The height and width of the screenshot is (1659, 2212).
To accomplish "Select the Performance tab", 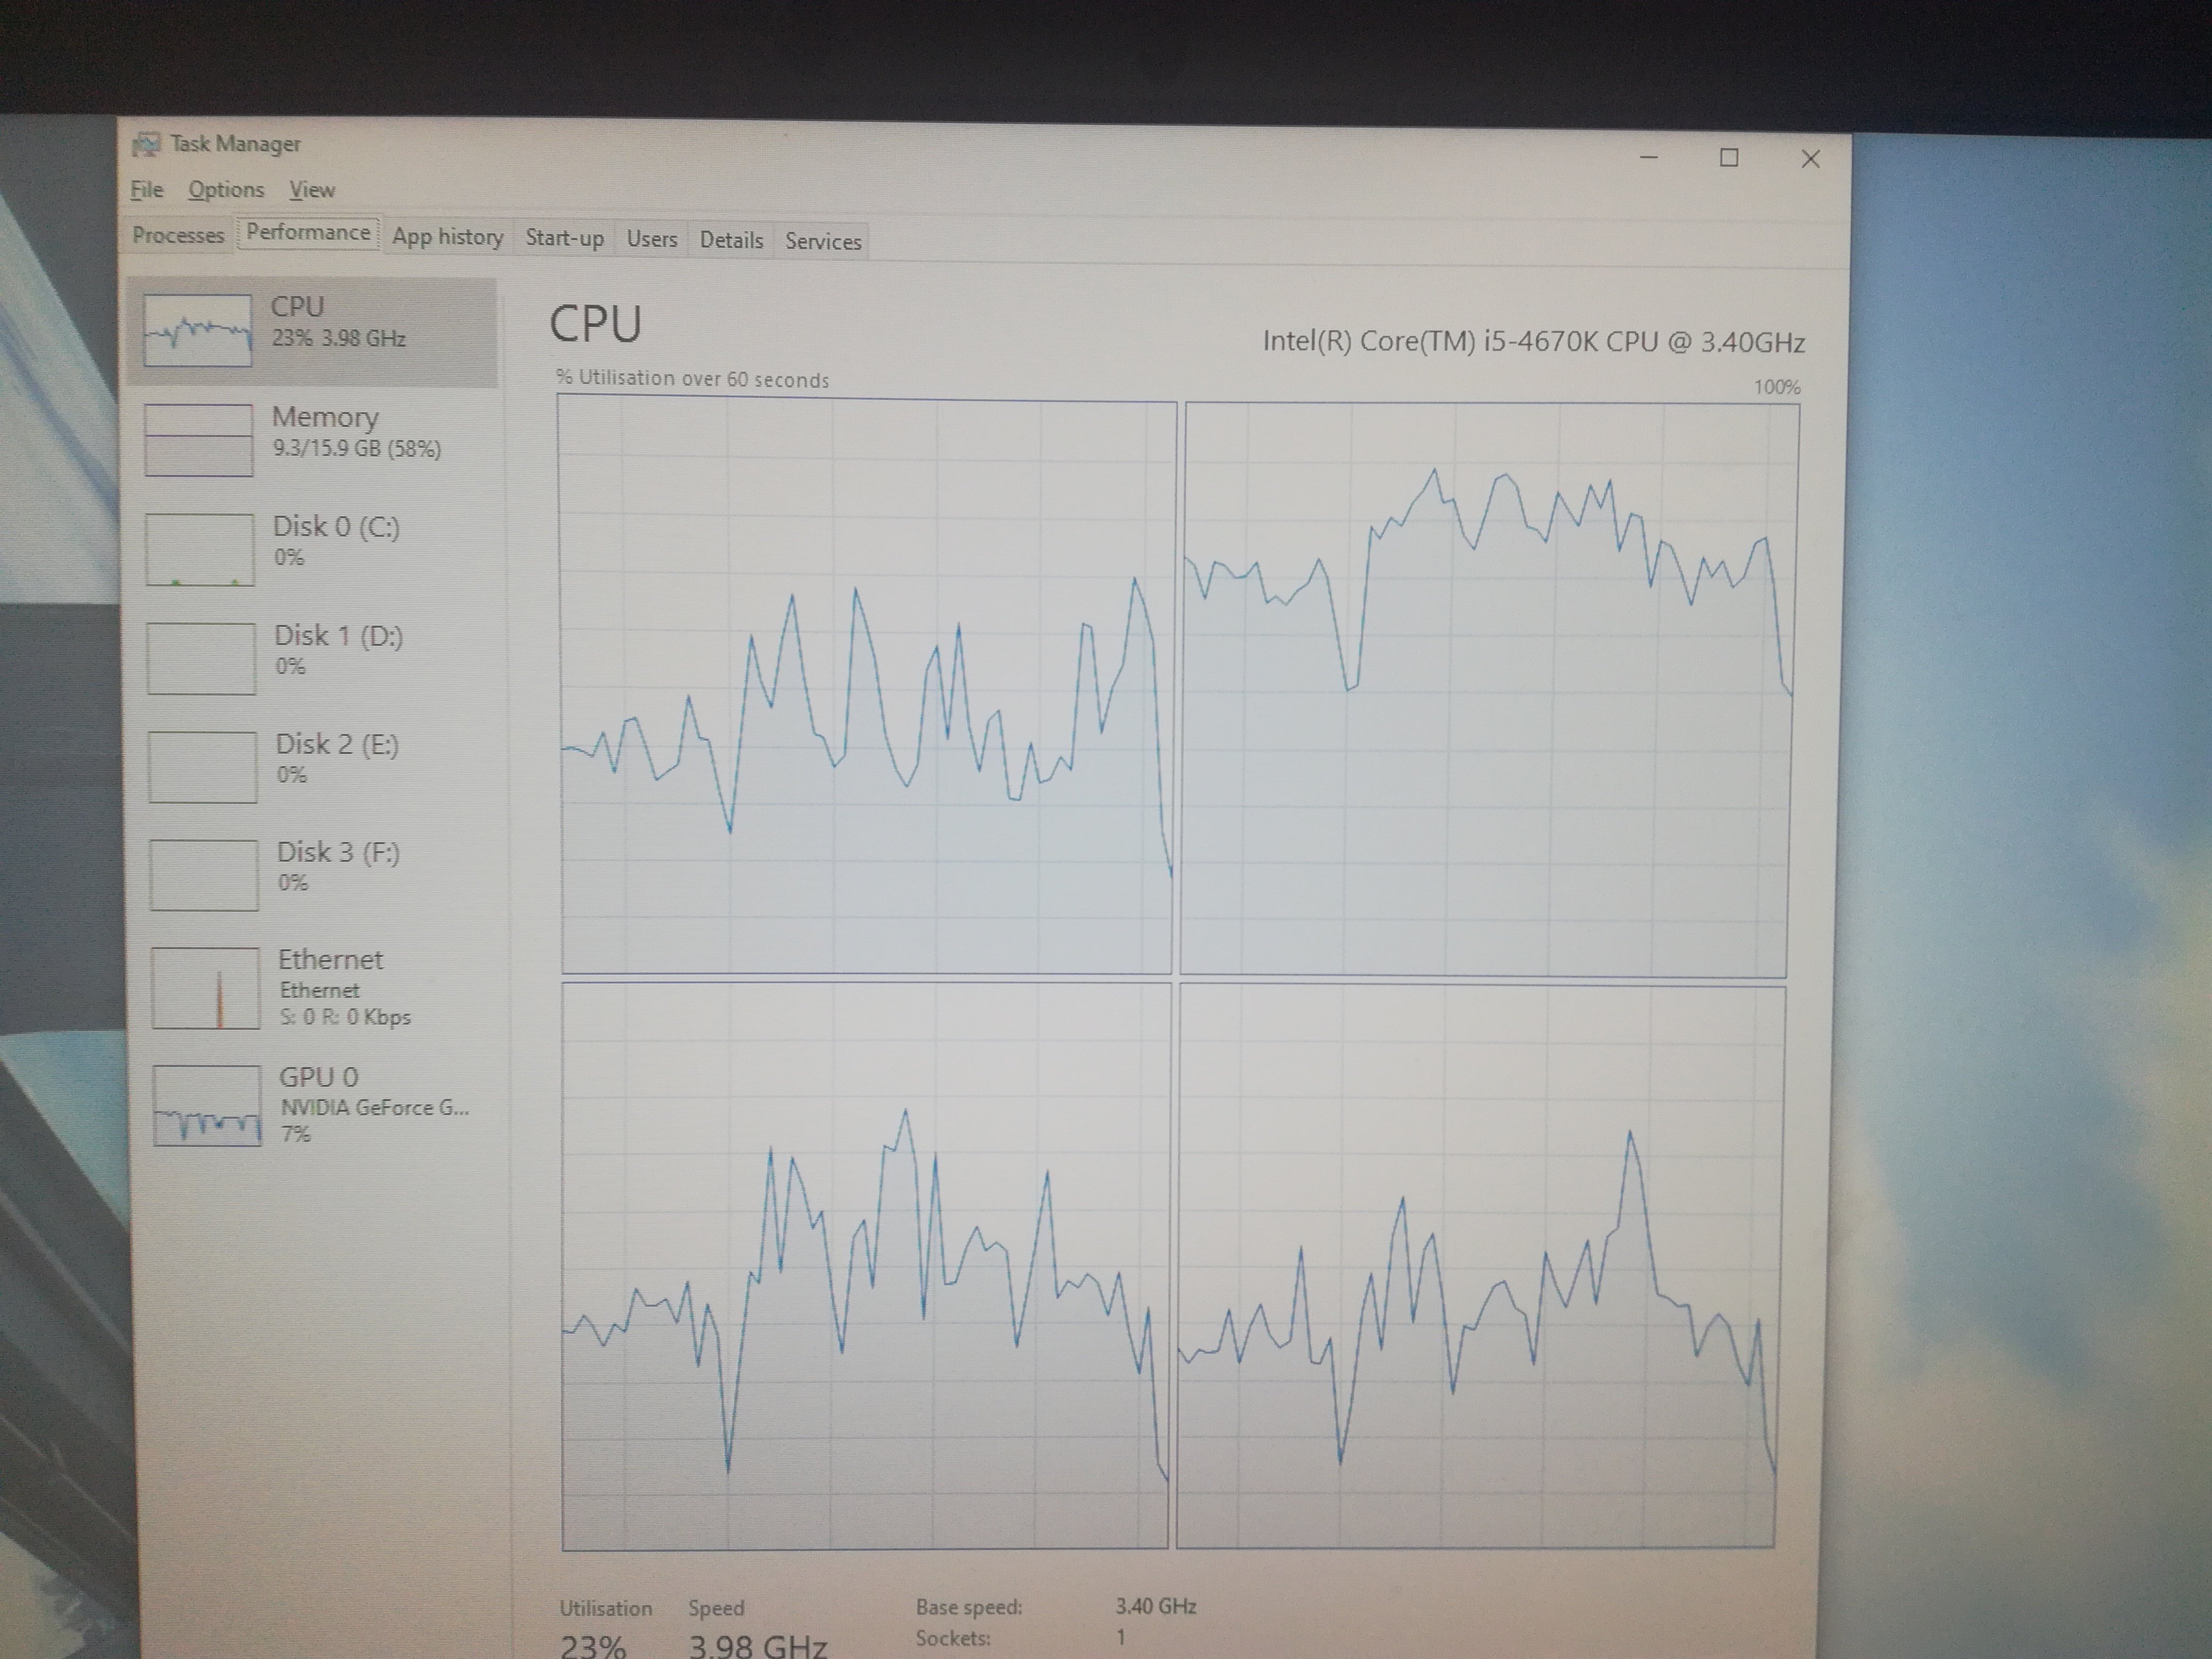I will (308, 232).
